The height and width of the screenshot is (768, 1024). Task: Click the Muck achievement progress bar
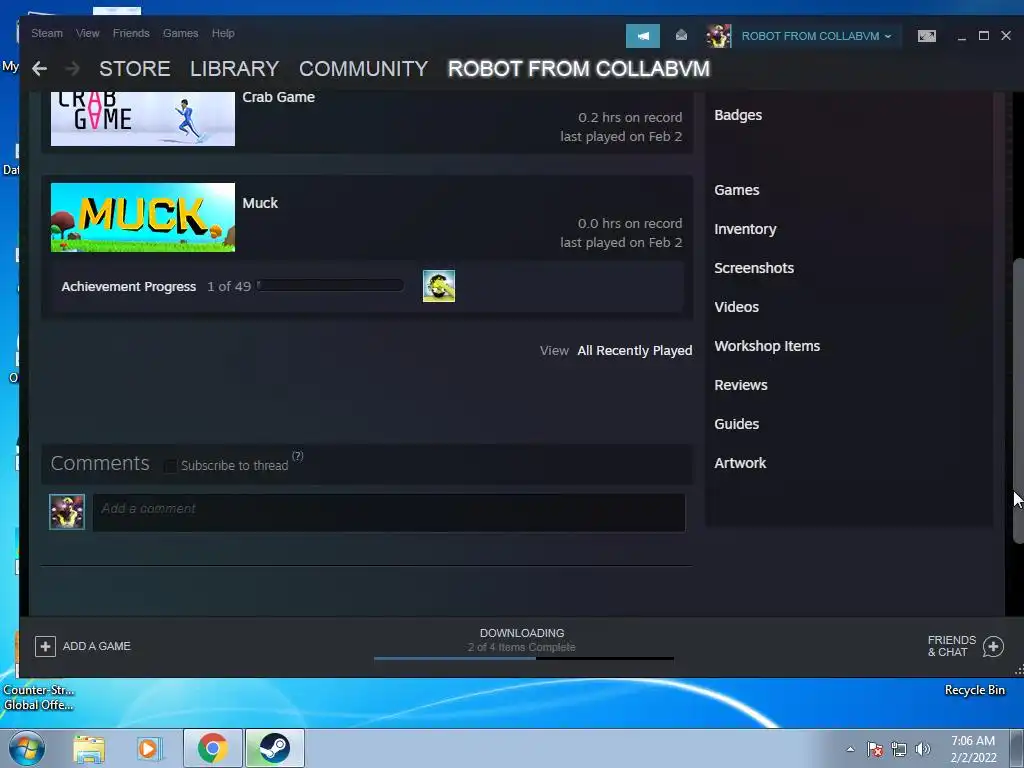pyautogui.click(x=330, y=285)
